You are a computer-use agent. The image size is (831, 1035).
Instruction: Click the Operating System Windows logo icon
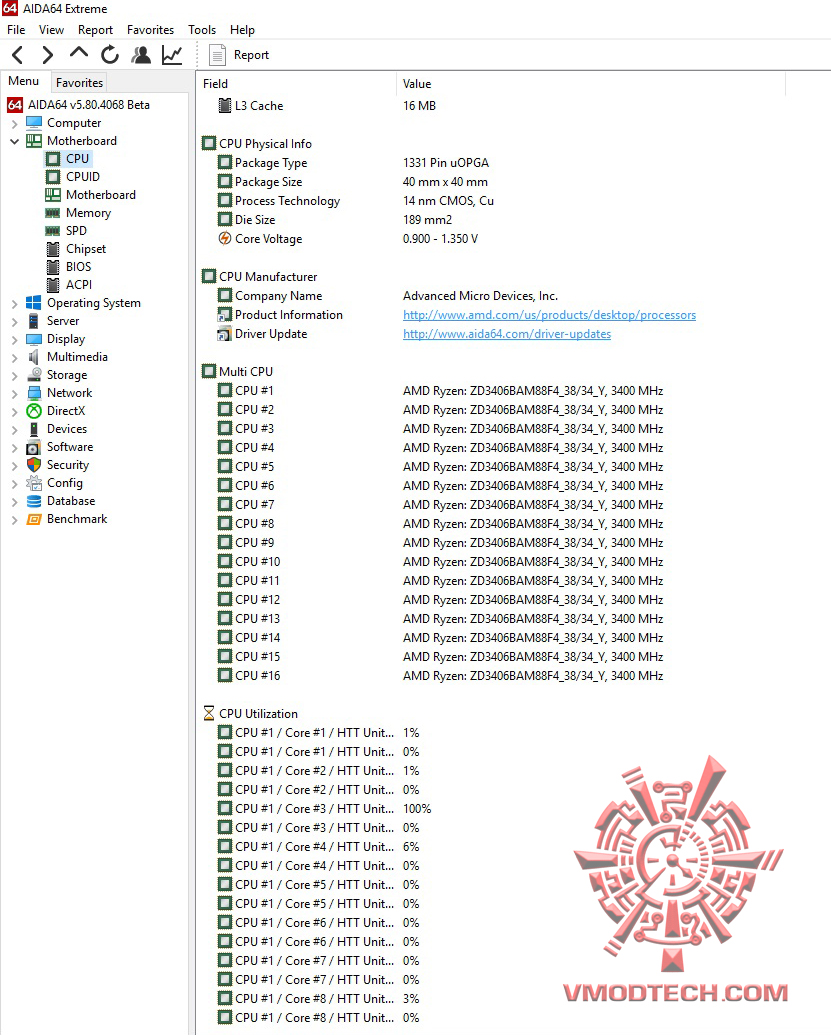point(34,303)
